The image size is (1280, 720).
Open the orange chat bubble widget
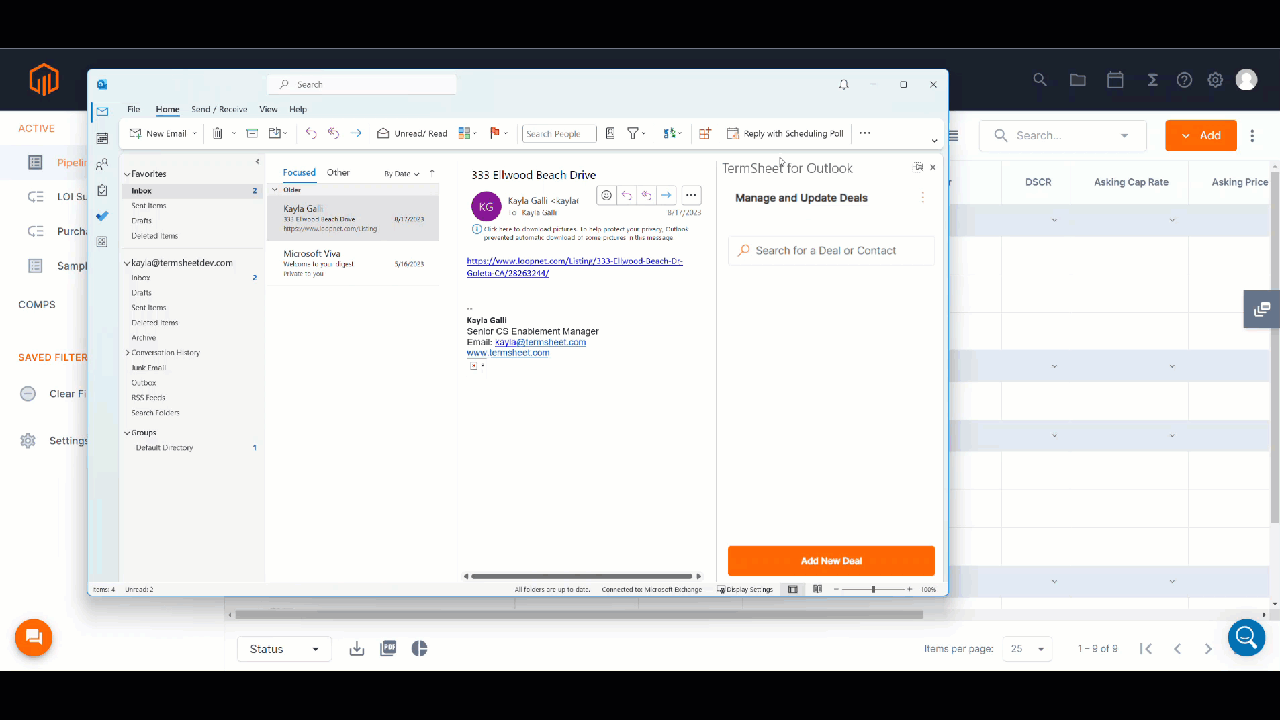(x=33, y=638)
